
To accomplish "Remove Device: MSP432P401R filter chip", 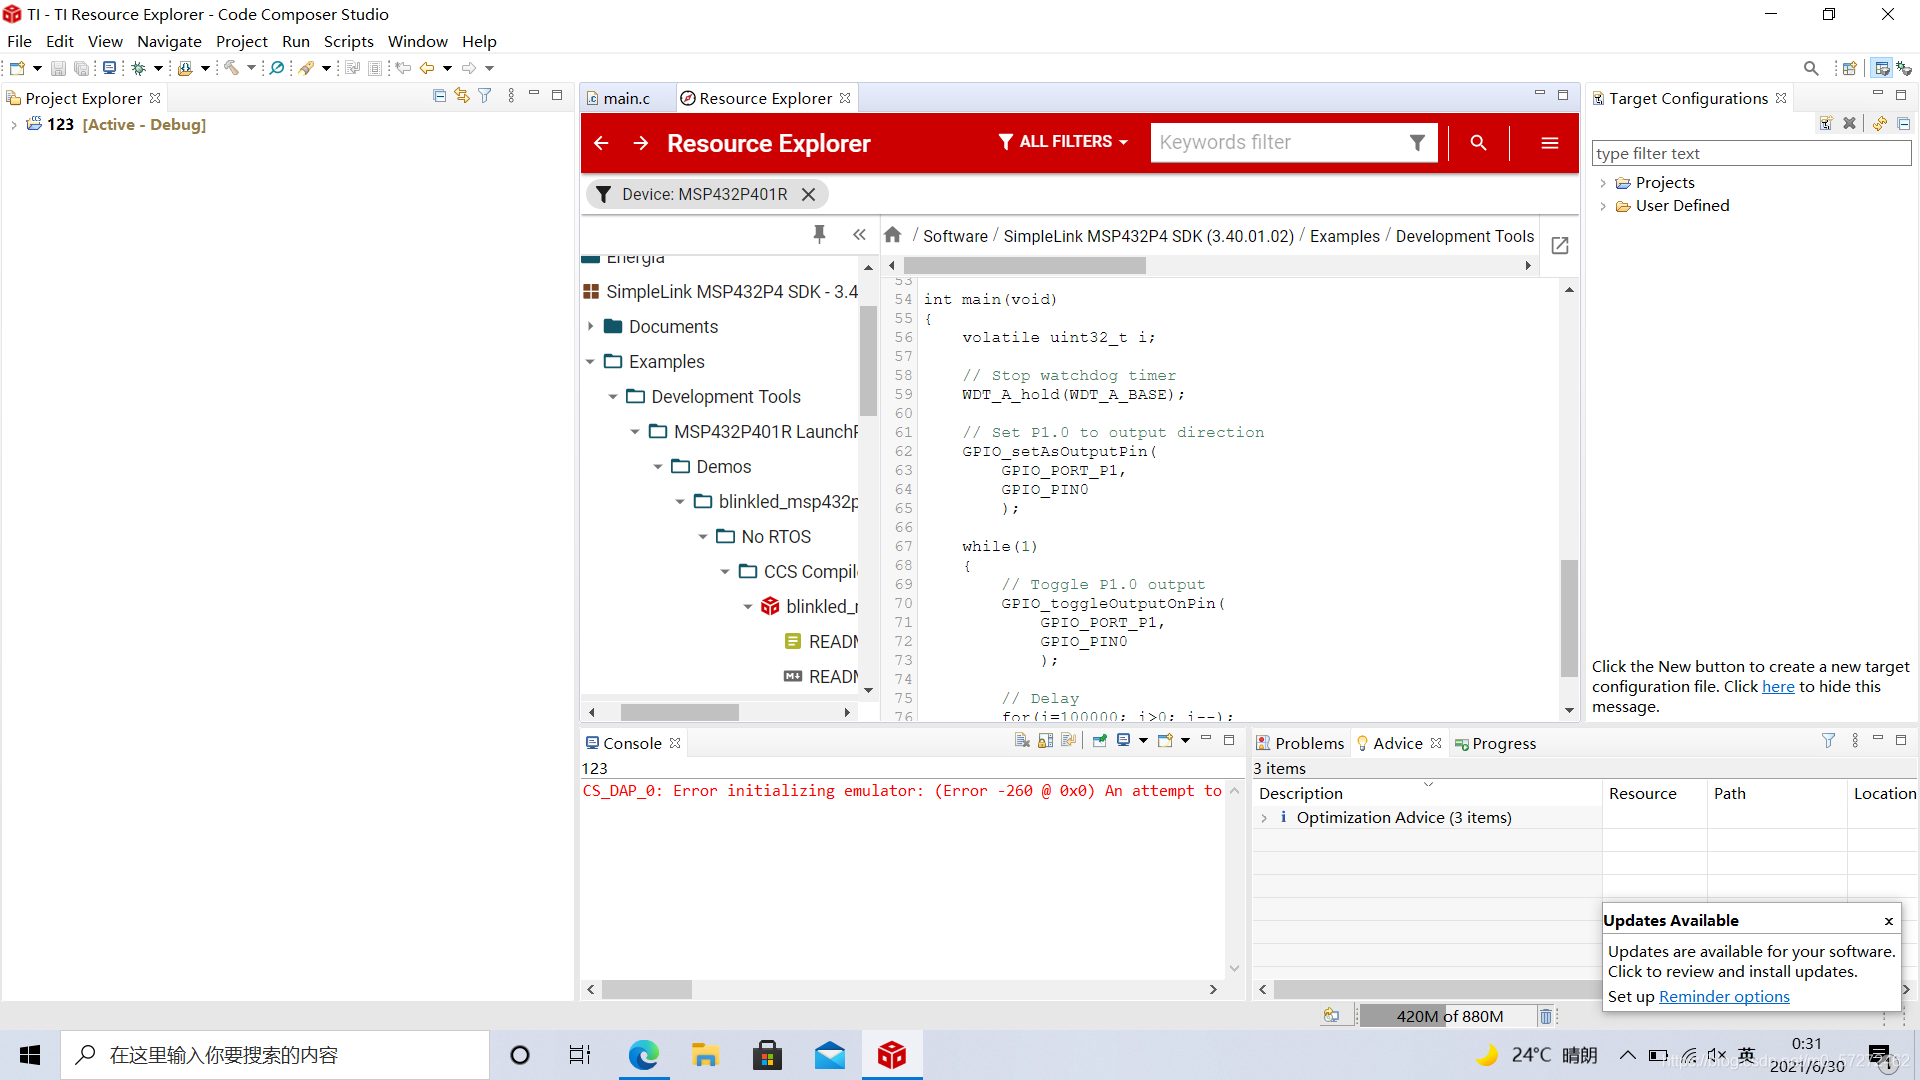I will click(x=808, y=194).
